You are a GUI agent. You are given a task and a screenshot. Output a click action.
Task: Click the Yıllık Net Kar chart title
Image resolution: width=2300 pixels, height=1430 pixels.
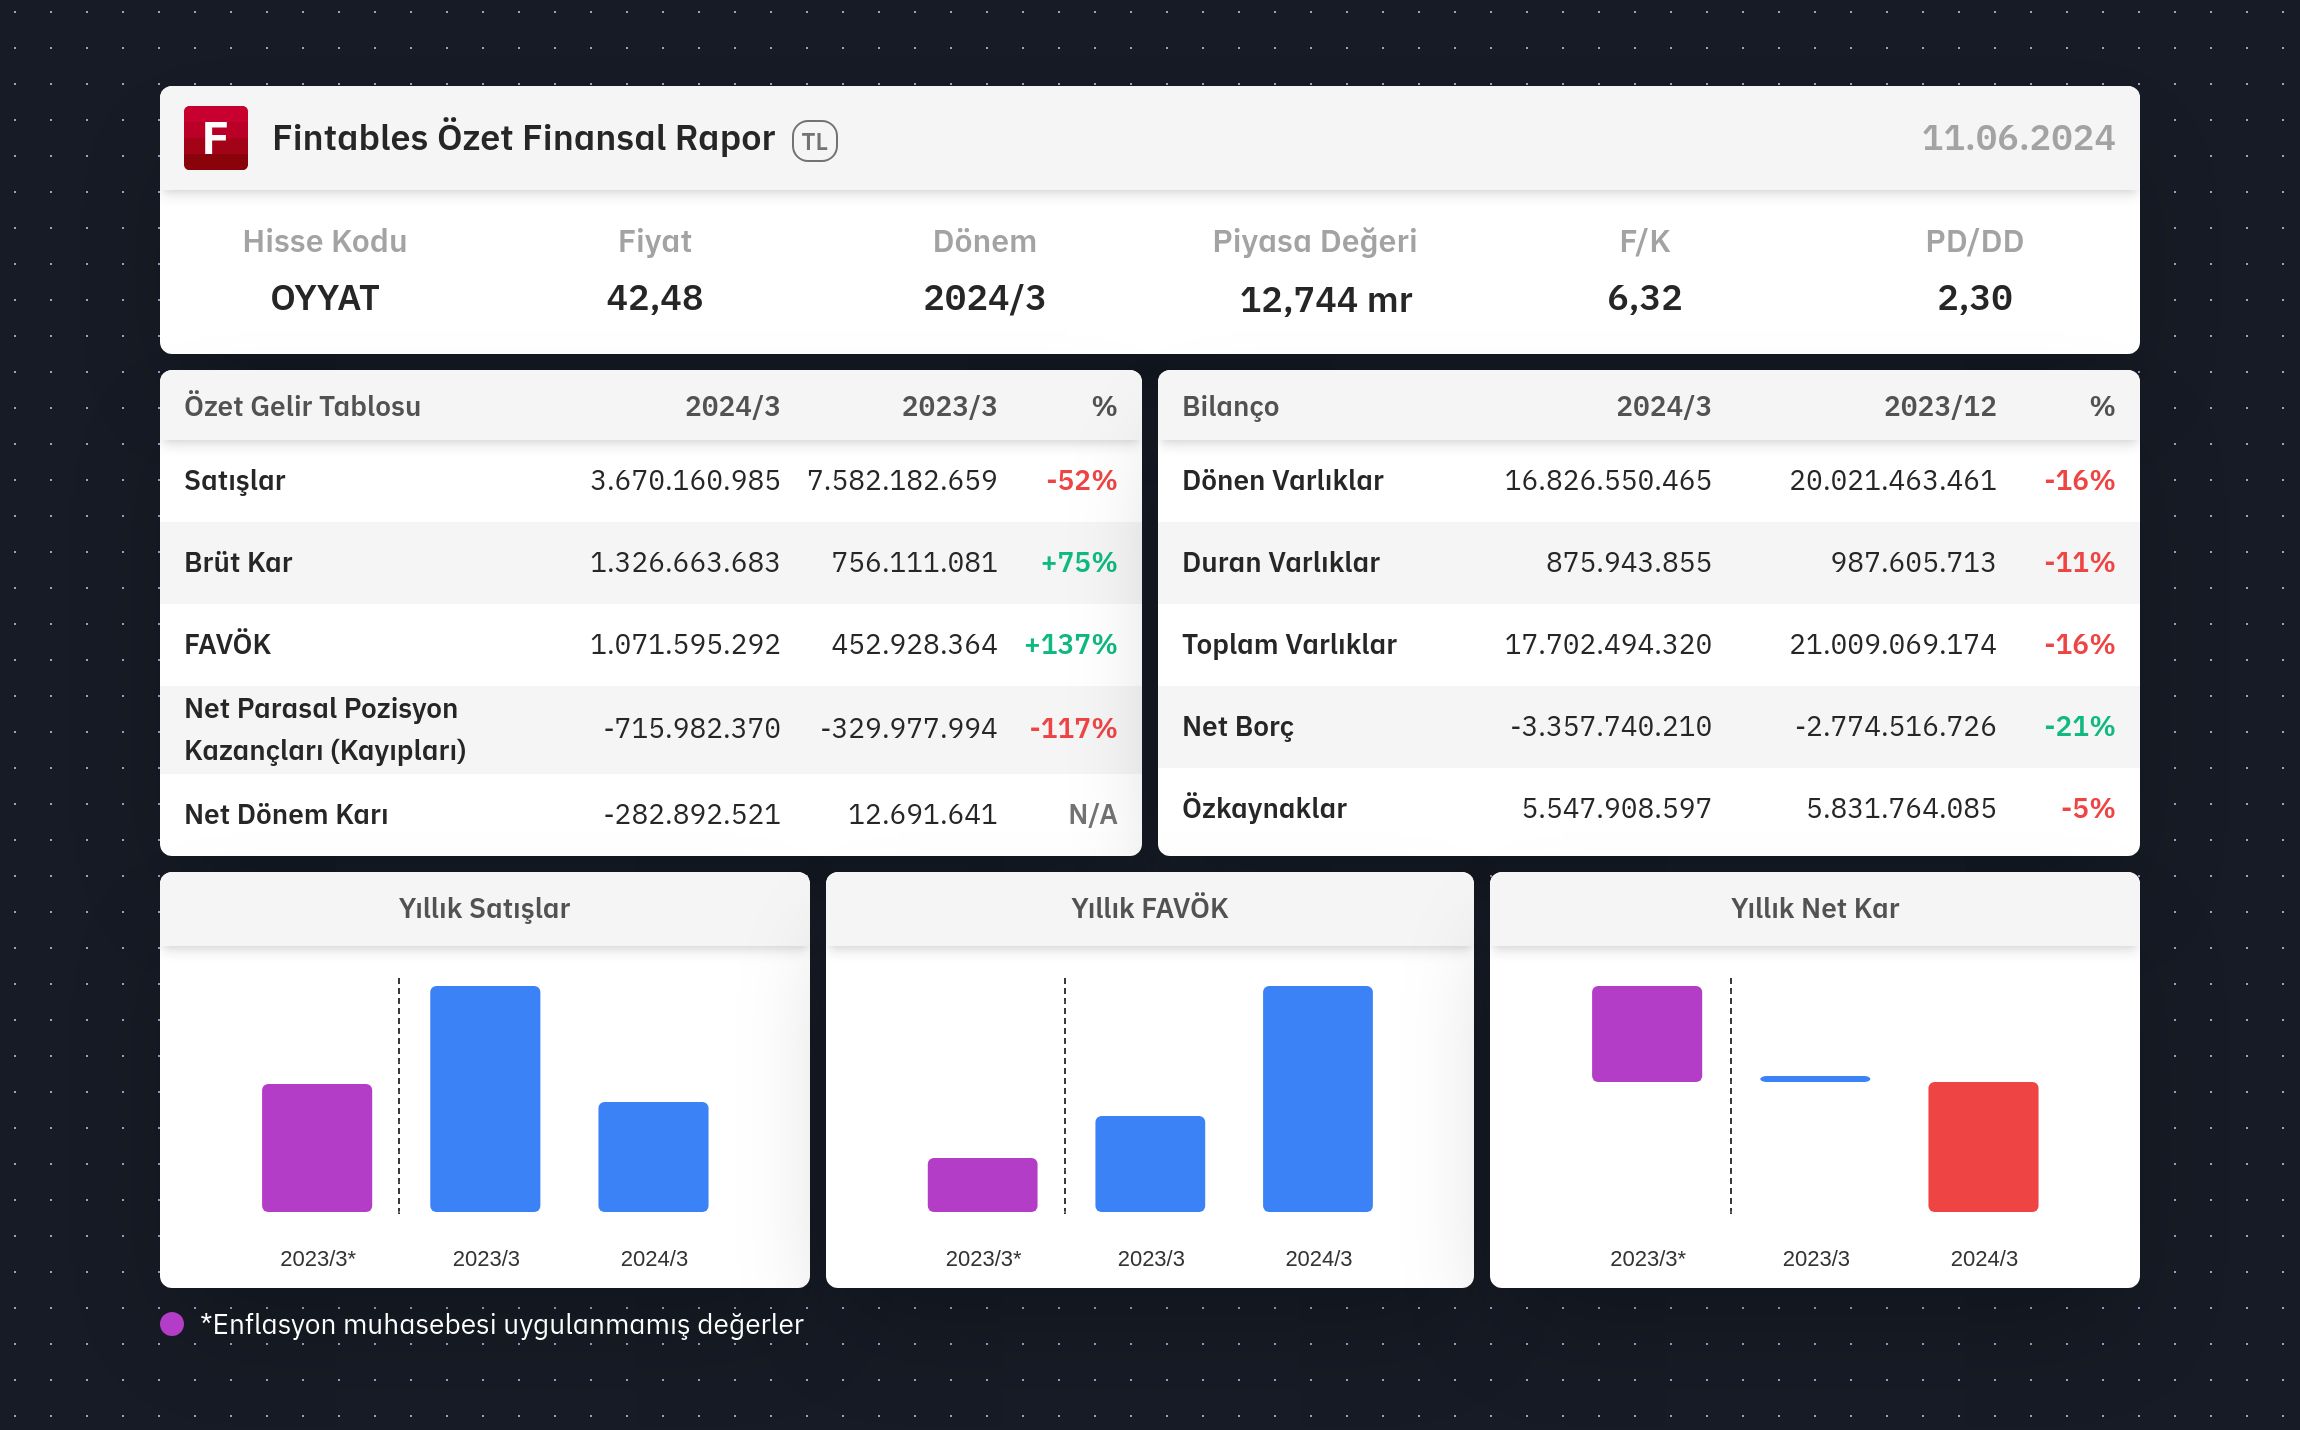pyautogui.click(x=1815, y=908)
